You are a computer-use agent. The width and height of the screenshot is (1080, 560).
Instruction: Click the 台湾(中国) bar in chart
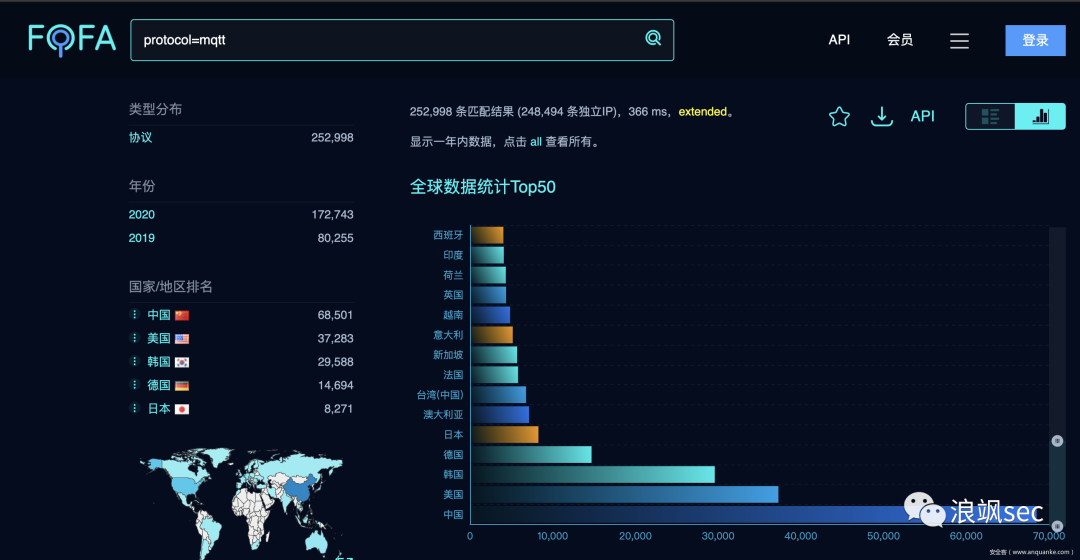tap(499, 395)
